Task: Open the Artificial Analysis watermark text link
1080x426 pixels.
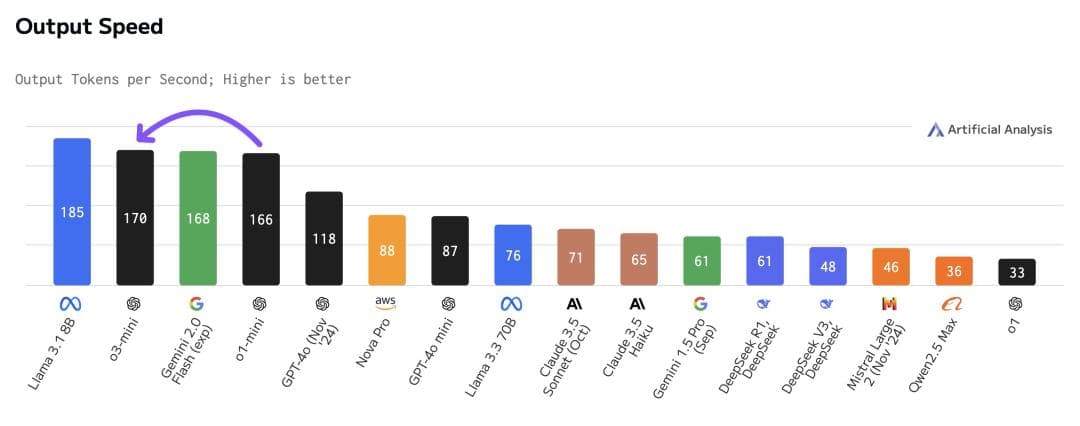Action: click(999, 130)
